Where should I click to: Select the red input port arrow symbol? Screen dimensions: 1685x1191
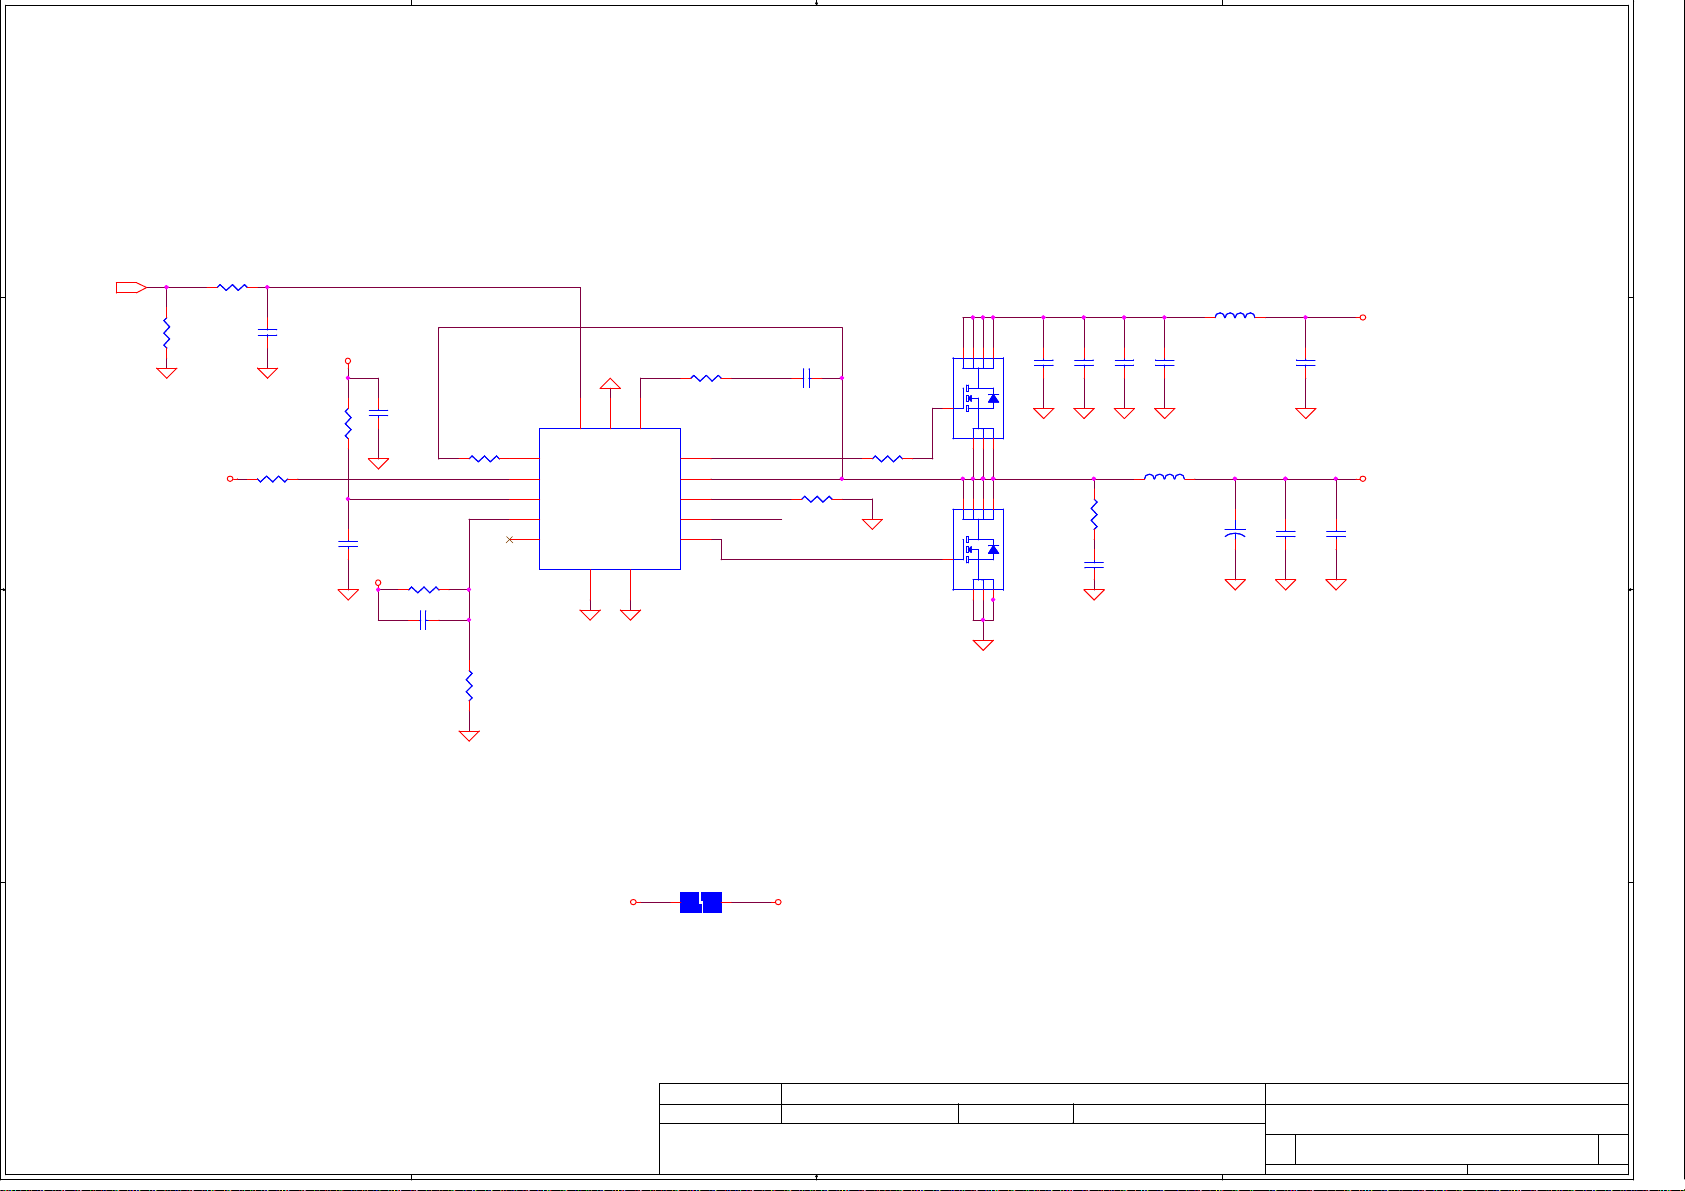click(131, 288)
